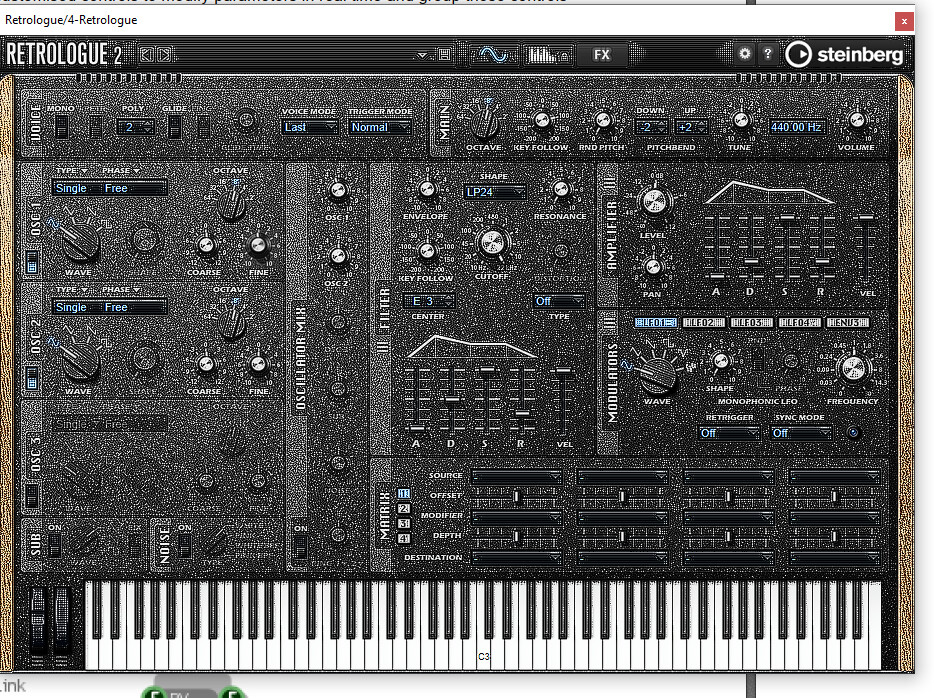Toggle the Glide switch
The width and height of the screenshot is (934, 698).
click(175, 127)
